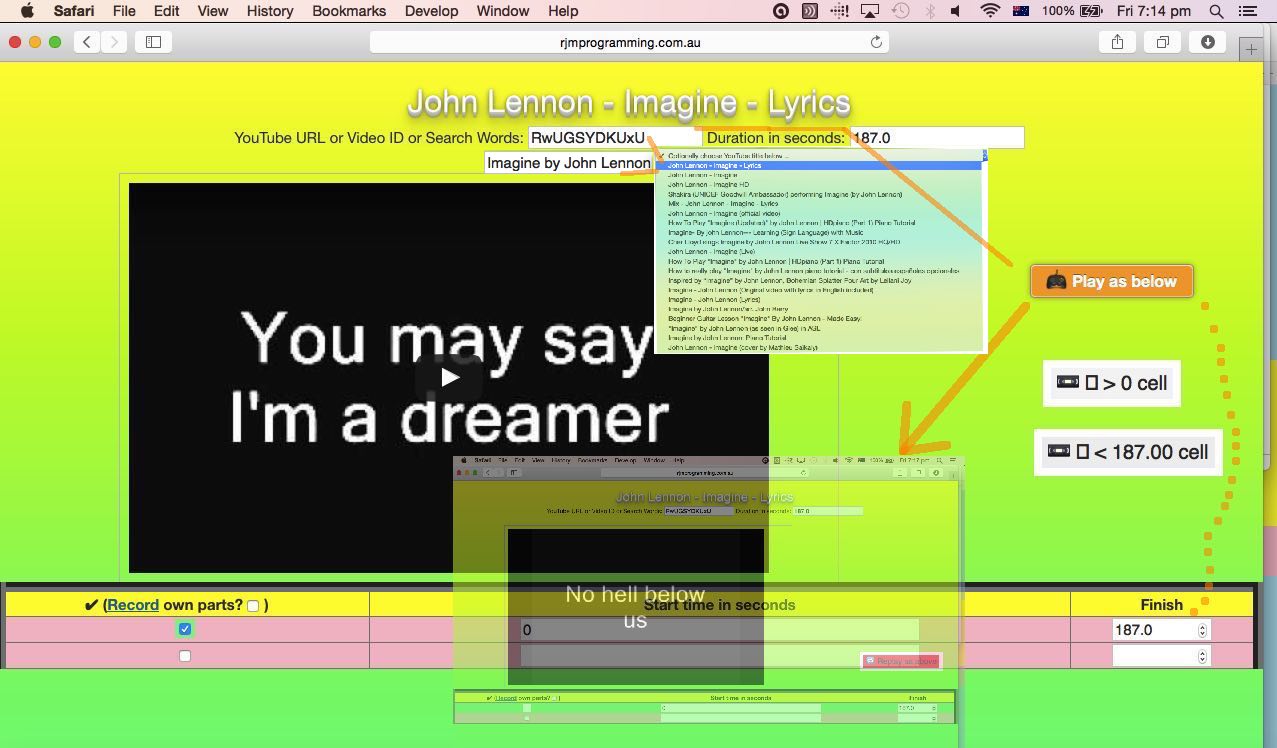Open the Apple menu
This screenshot has width=1277, height=748.
click(27, 11)
